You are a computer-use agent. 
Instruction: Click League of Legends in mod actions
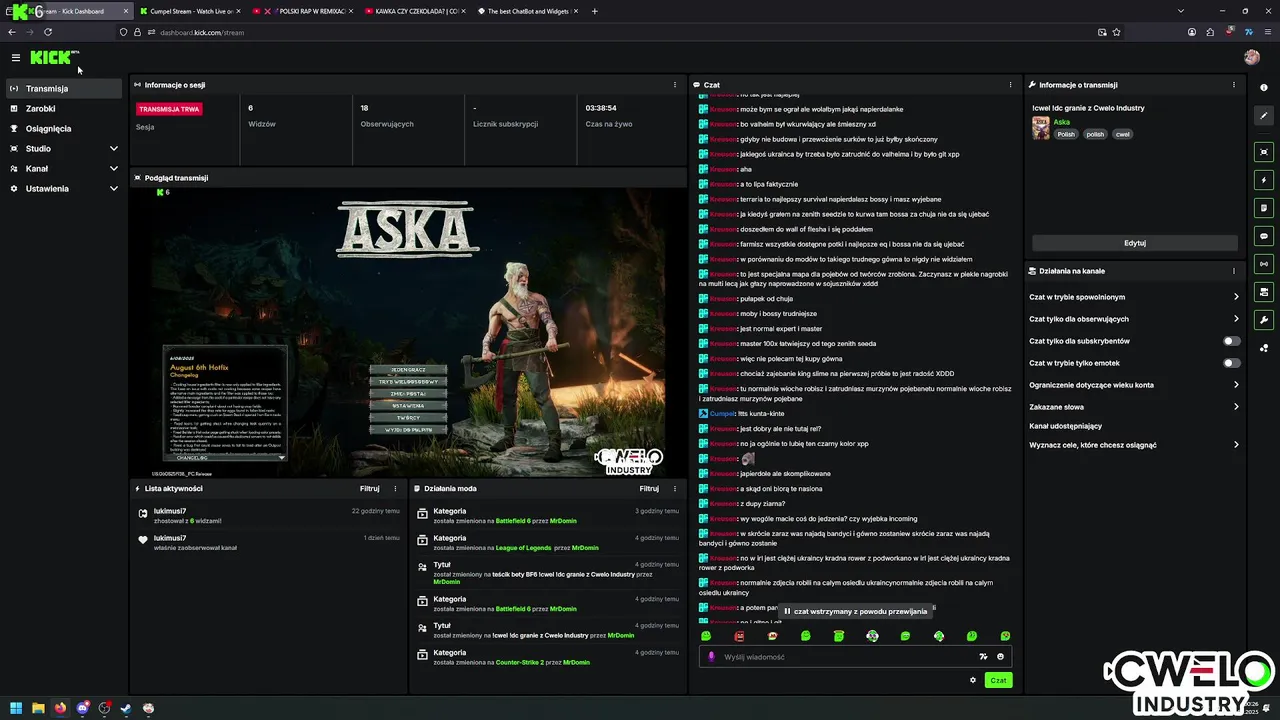pos(523,548)
